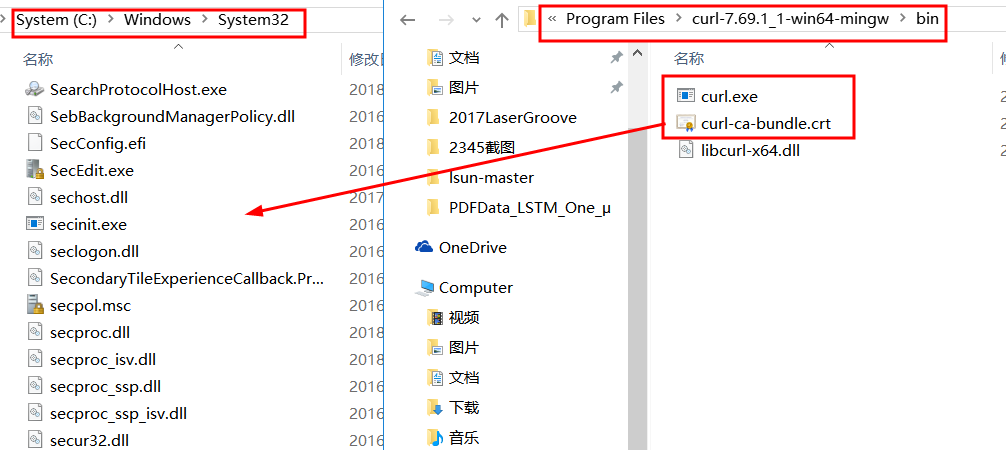Image resolution: width=1006 pixels, height=450 pixels.
Task: Expand the chevron after Program Files
Action: [679, 19]
